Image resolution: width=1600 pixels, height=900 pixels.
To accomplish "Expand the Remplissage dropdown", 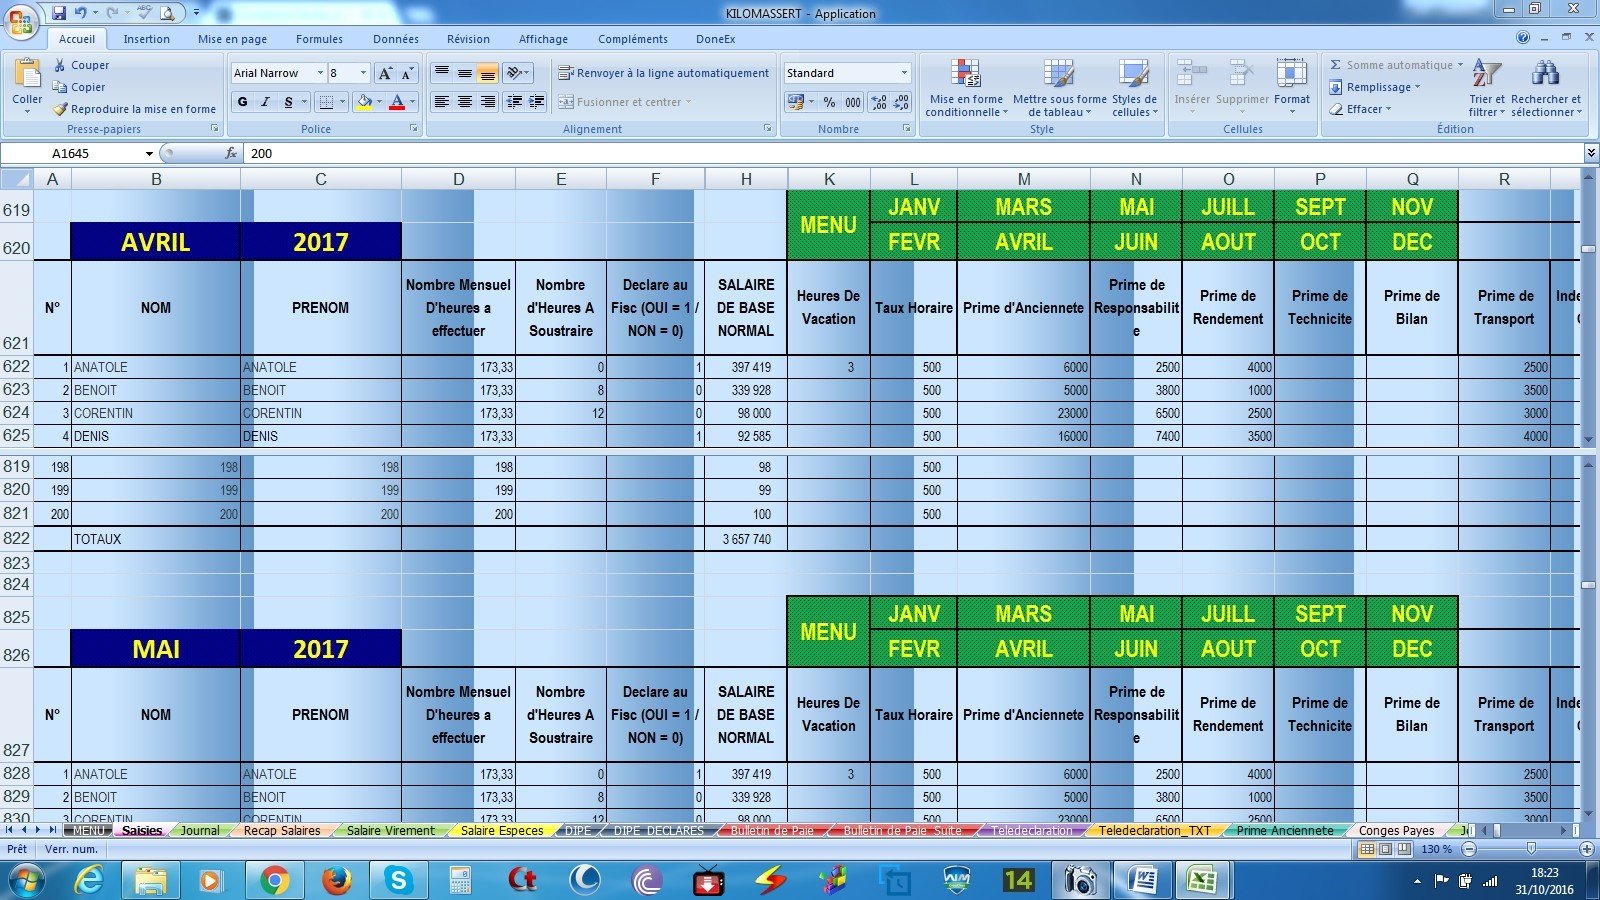I will coord(1417,87).
